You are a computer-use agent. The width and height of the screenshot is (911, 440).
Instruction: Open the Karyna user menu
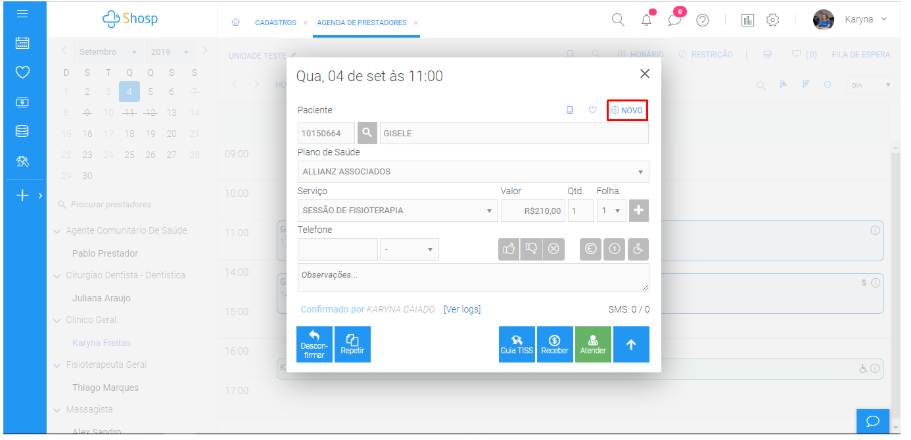coord(866,20)
